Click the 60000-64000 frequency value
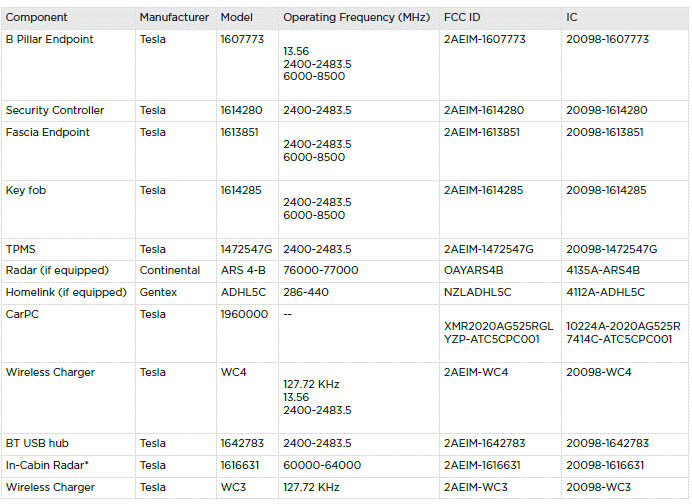 click(x=322, y=466)
